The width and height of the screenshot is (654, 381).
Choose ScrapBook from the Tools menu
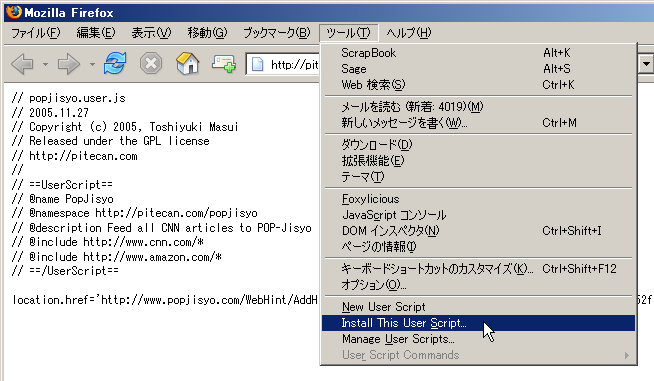point(478,53)
